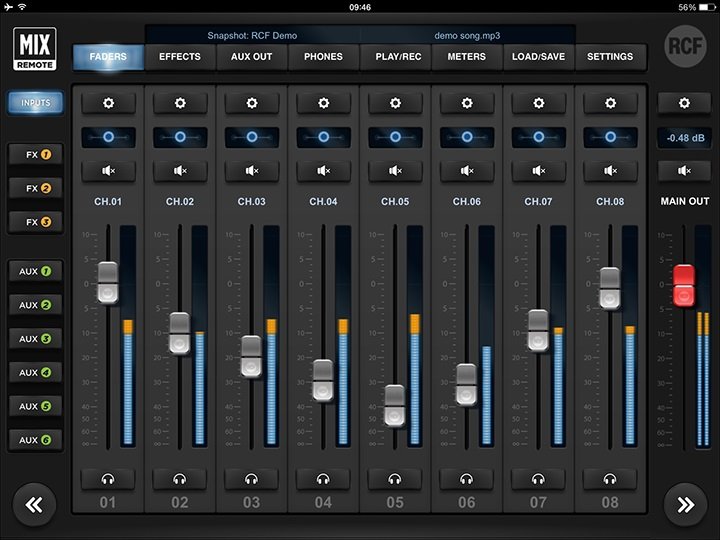
Task: Select the AUX 4 bus button
Action: point(36,373)
